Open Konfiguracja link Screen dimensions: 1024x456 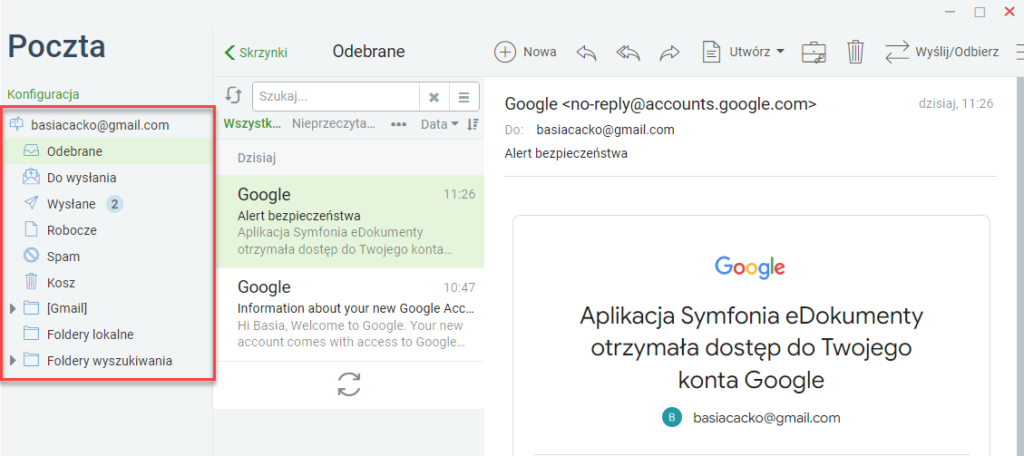[43, 95]
